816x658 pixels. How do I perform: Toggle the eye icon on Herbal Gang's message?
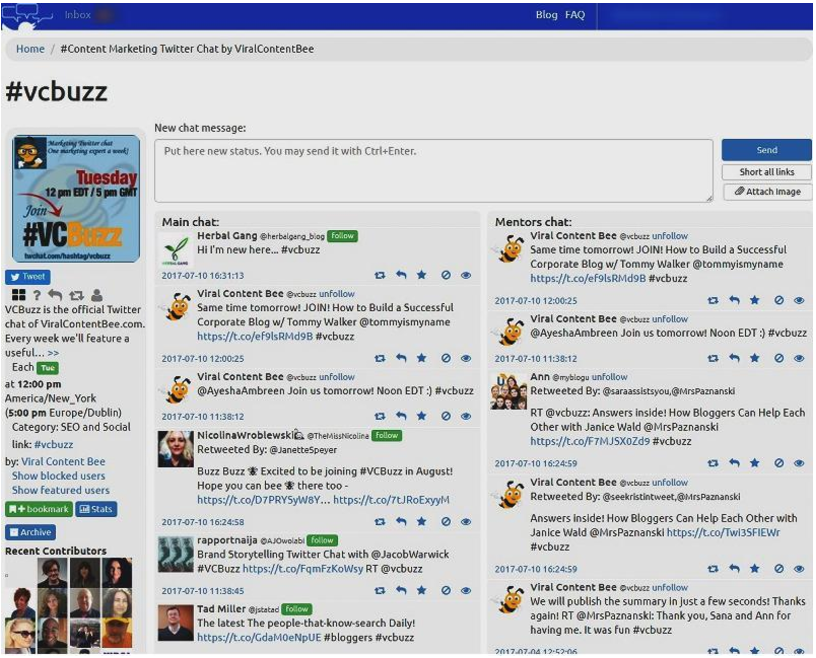click(466, 275)
